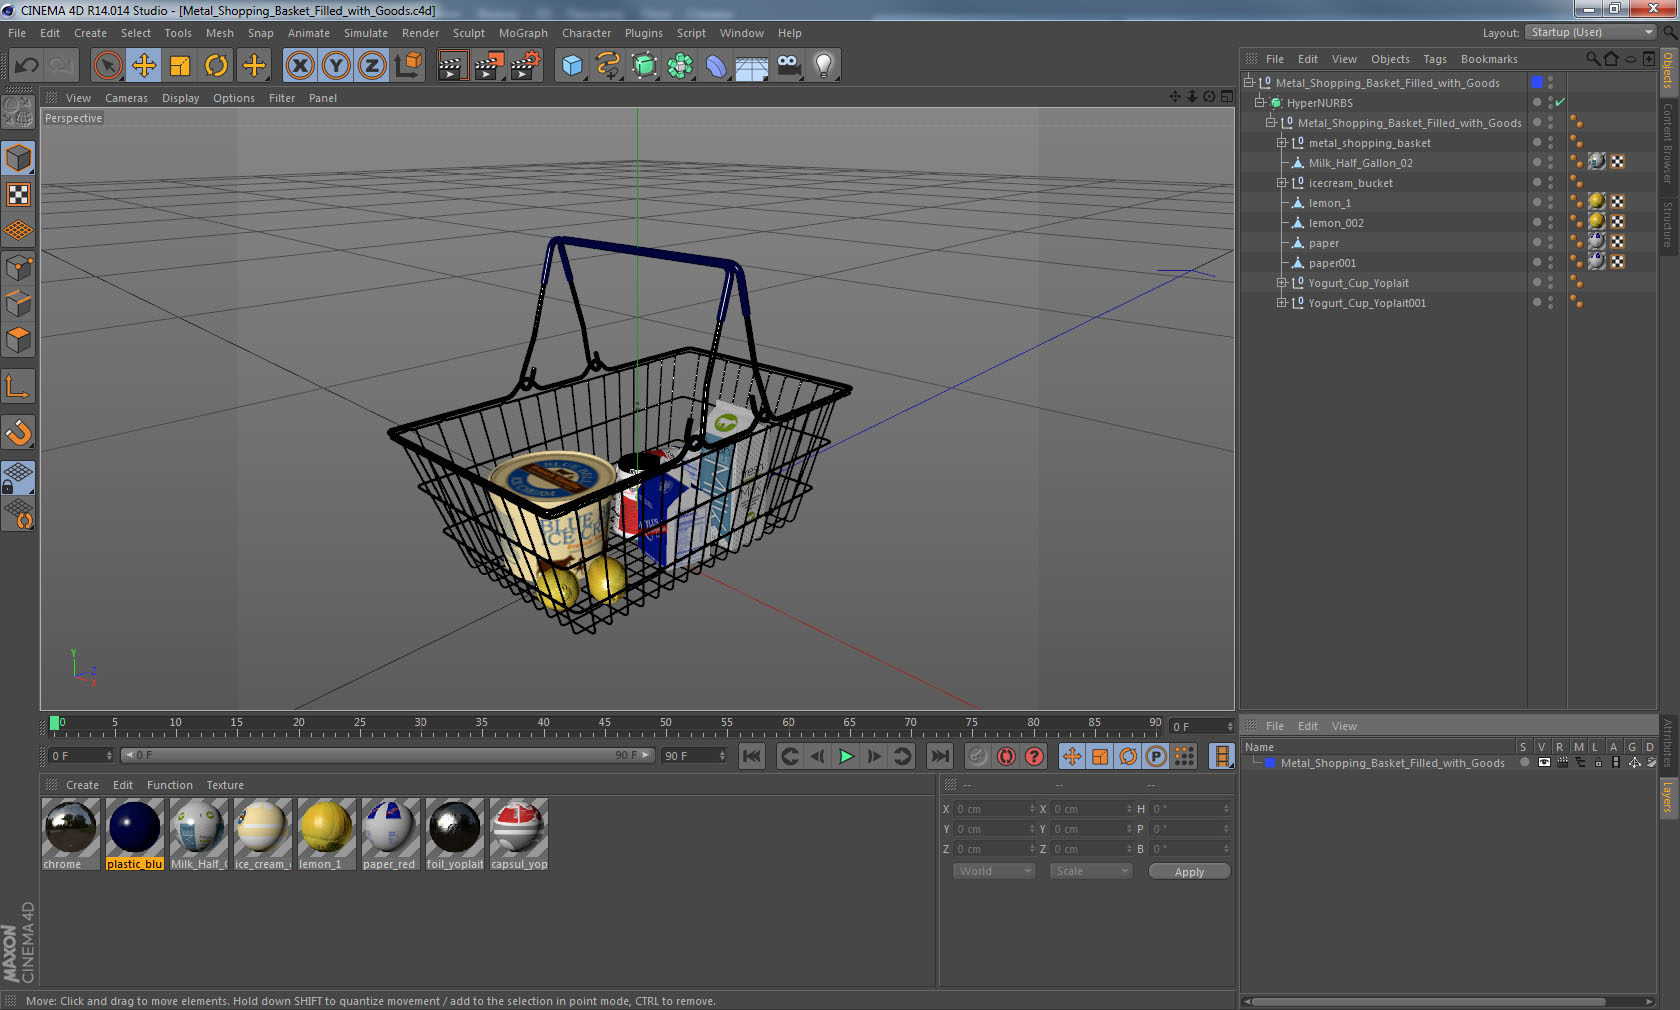This screenshot has height=1010, width=1680.
Task: Open the HyperNURBS generator icon
Action: point(645,66)
